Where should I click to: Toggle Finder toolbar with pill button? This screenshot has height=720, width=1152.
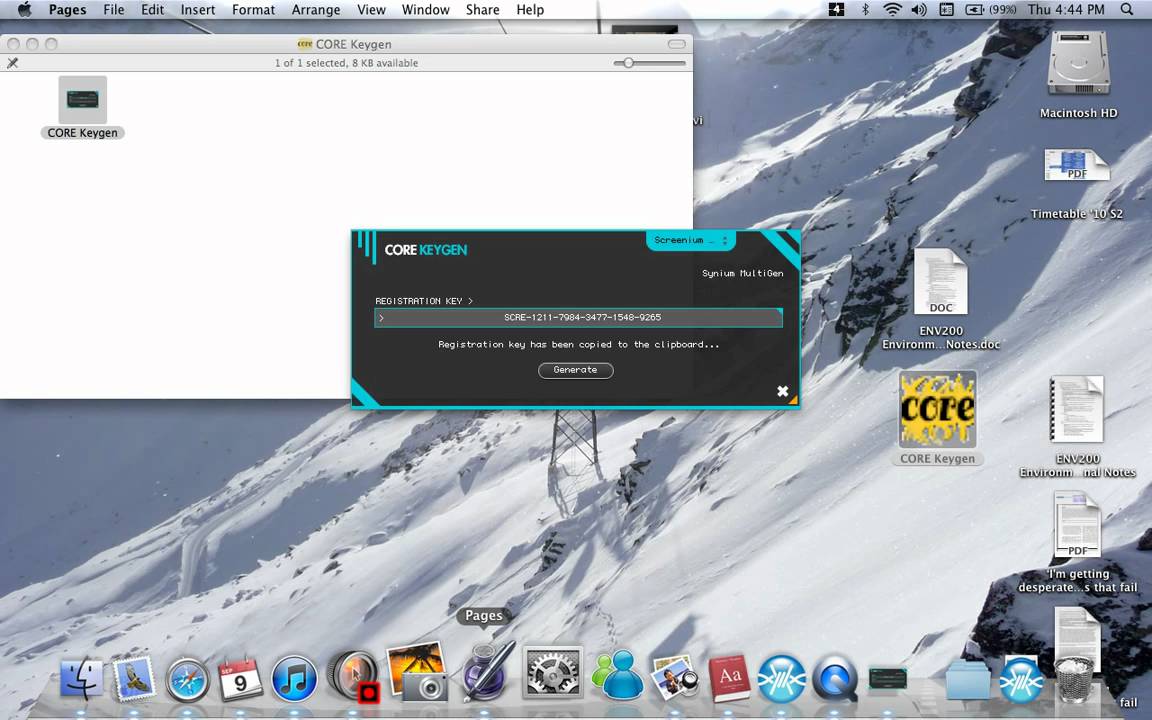677,44
